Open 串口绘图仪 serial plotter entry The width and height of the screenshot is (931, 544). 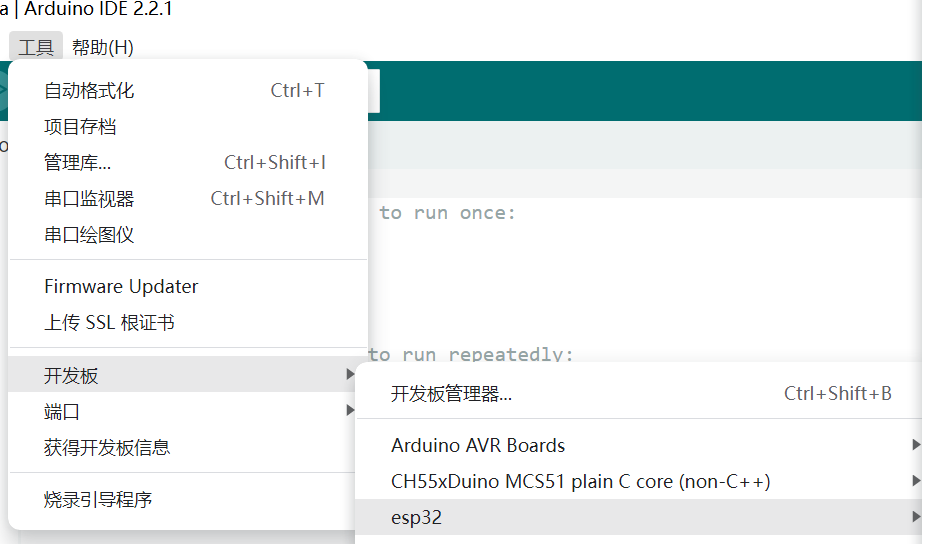click(188, 235)
